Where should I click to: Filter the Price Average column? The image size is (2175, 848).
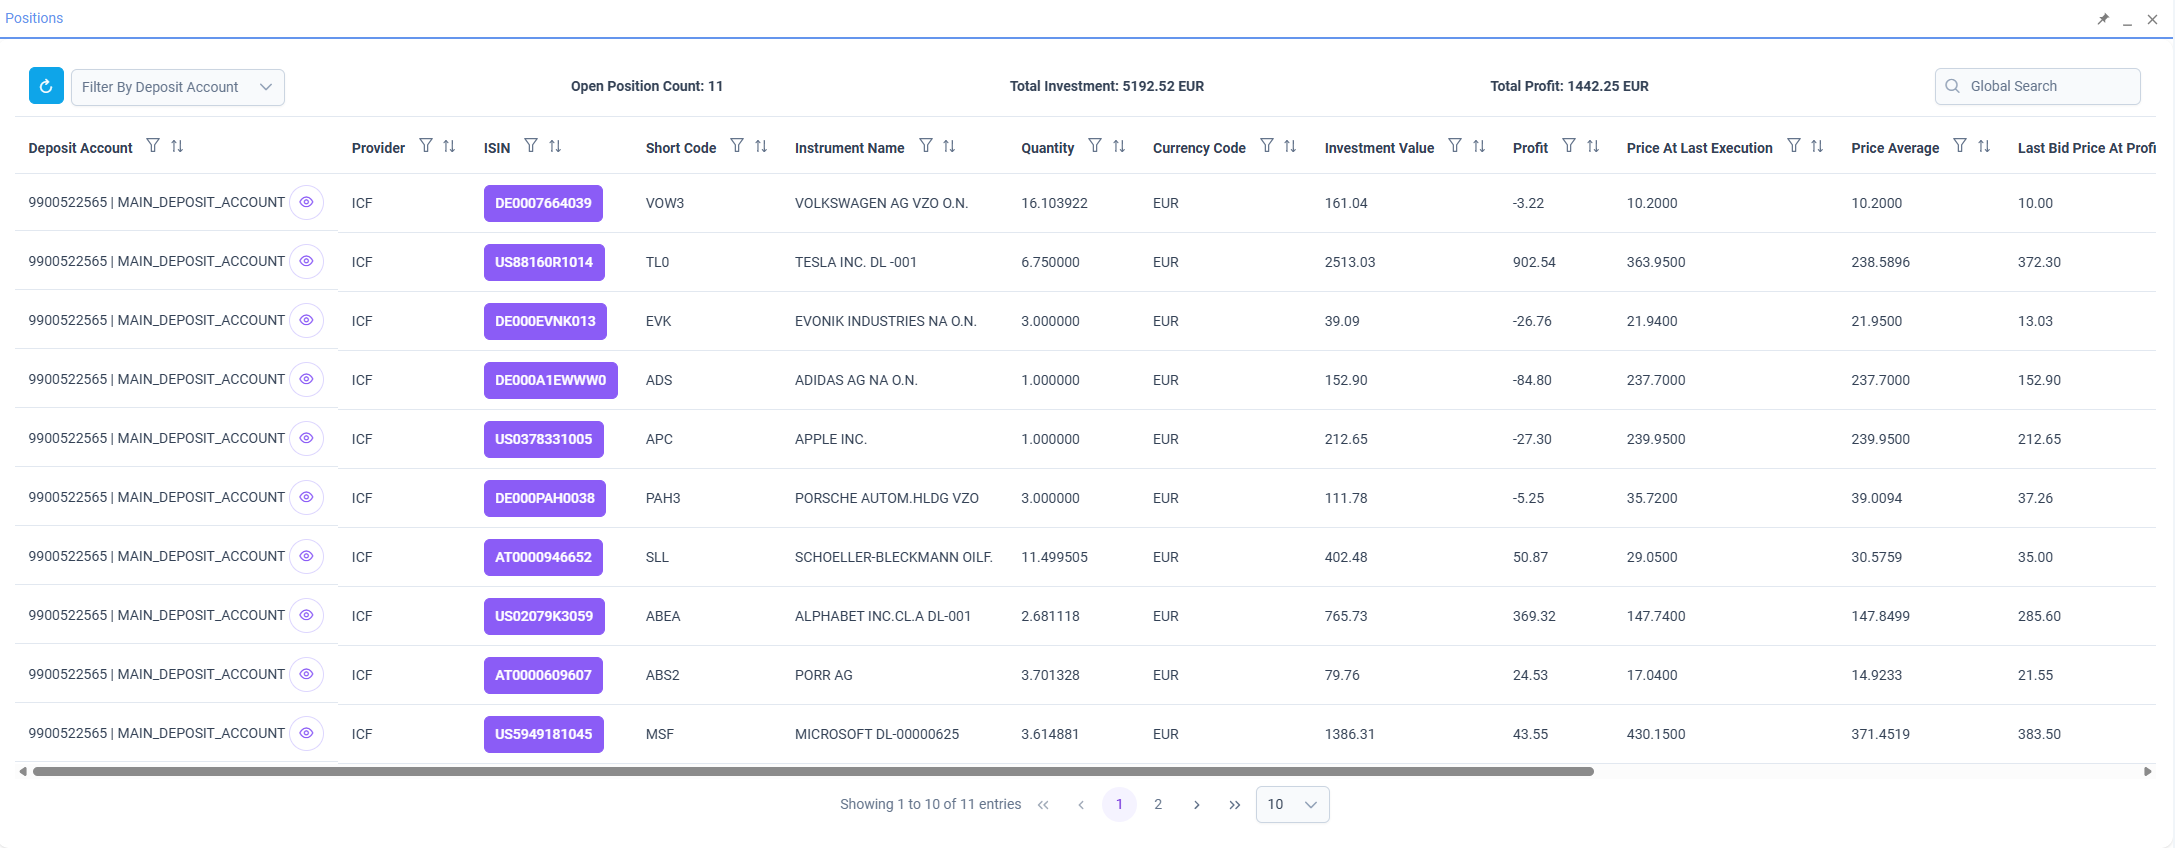pyautogui.click(x=1960, y=146)
